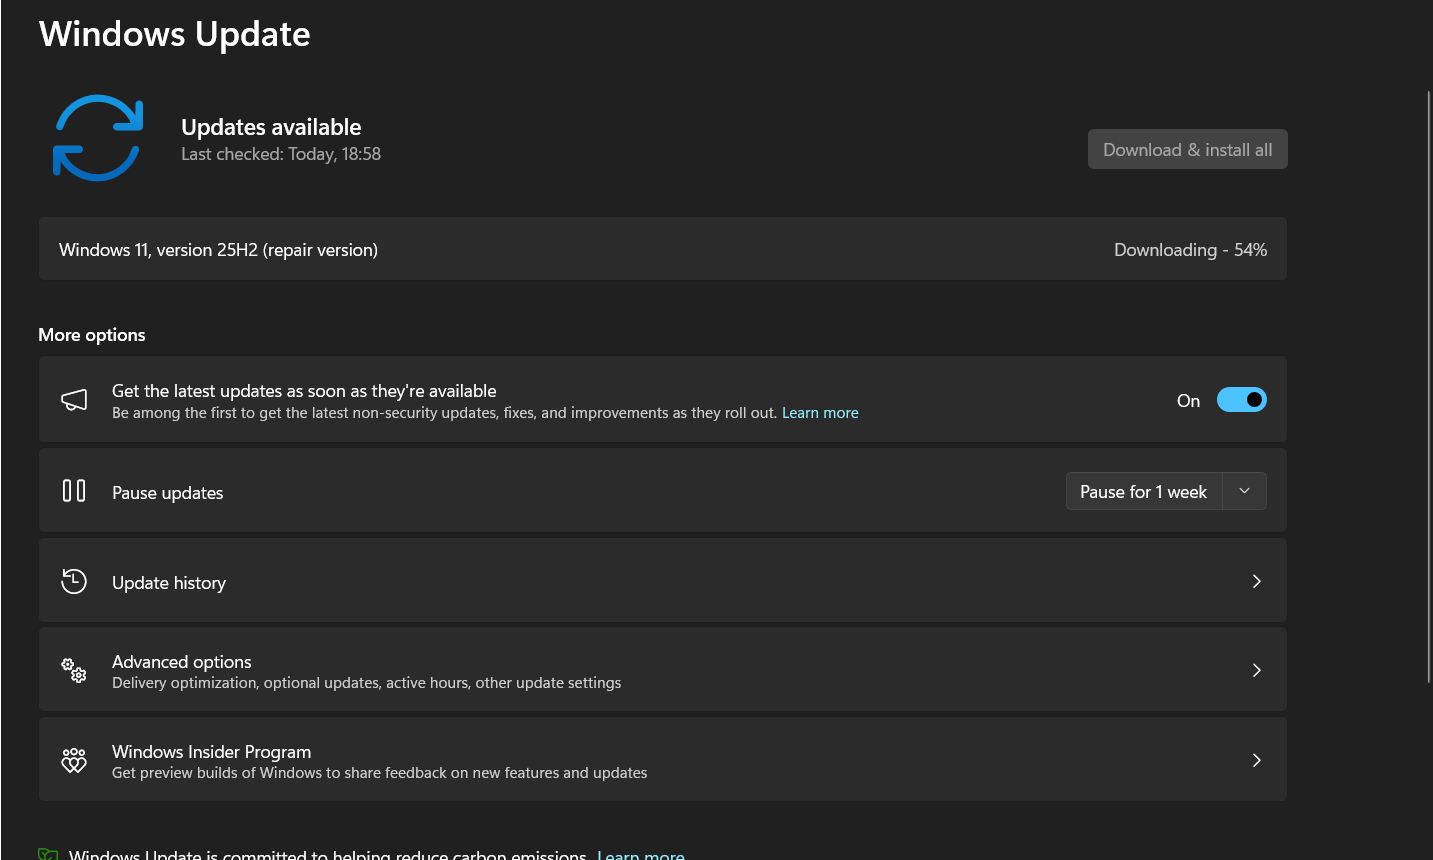Click the Windows Insider Program label
The height and width of the screenshot is (860, 1433).
coord(212,752)
